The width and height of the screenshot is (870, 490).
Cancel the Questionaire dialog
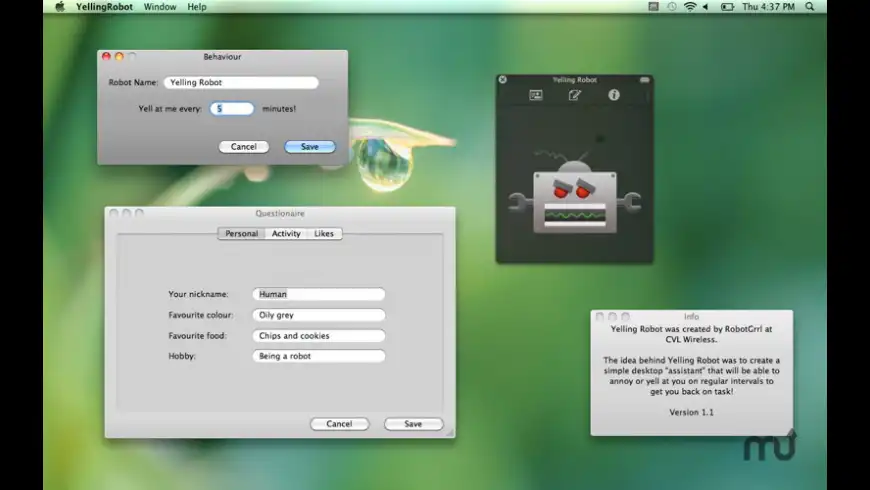339,424
